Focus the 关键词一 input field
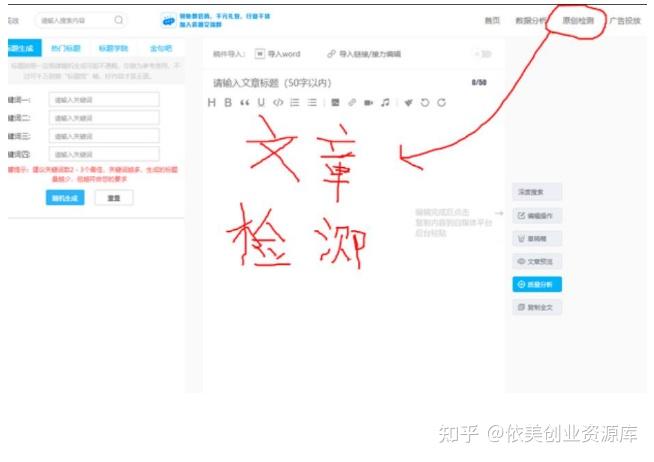Image resolution: width=654 pixels, height=462 pixels. coord(104,100)
